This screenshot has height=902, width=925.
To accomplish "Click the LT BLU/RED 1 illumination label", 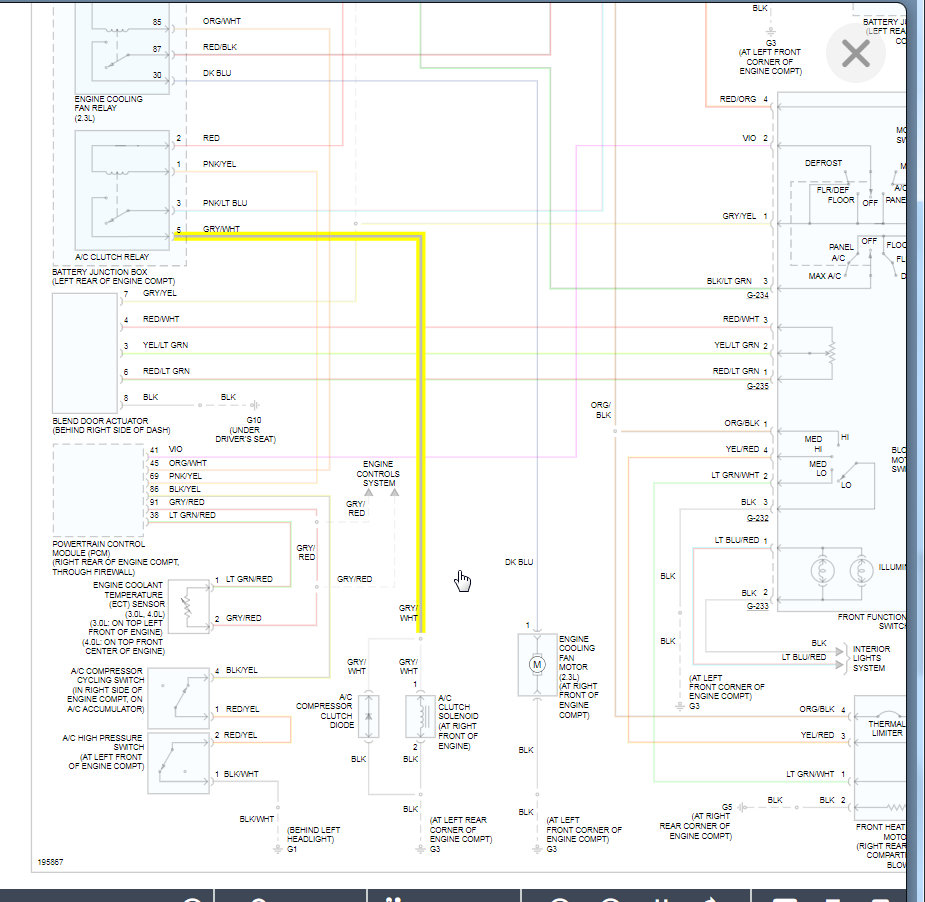I will (x=741, y=540).
